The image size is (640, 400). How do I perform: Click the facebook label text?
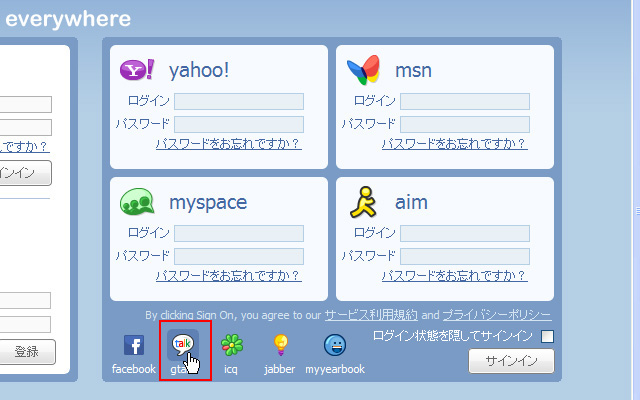[134, 369]
